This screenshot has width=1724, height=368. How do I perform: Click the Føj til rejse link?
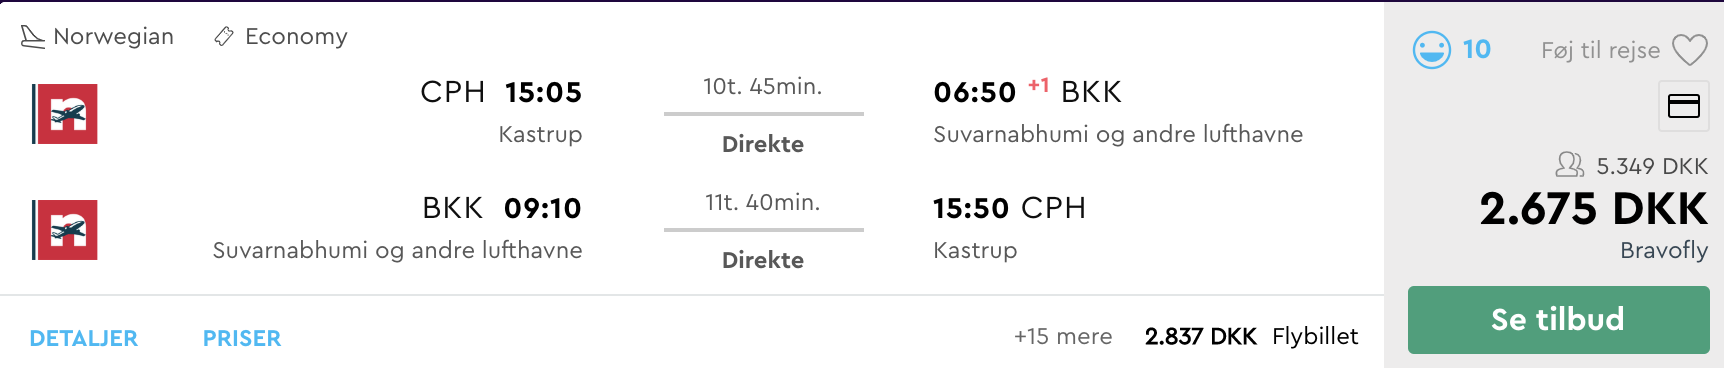coord(1600,50)
